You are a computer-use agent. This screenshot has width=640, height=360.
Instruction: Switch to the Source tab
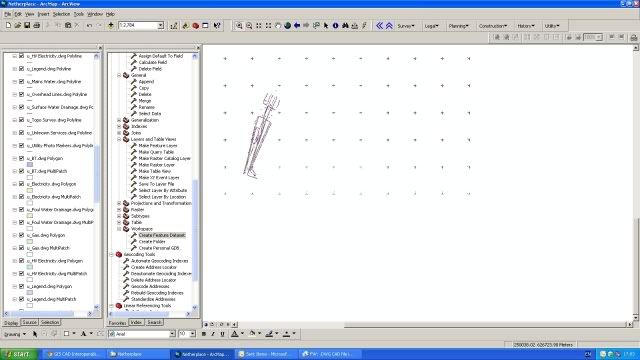(29, 322)
